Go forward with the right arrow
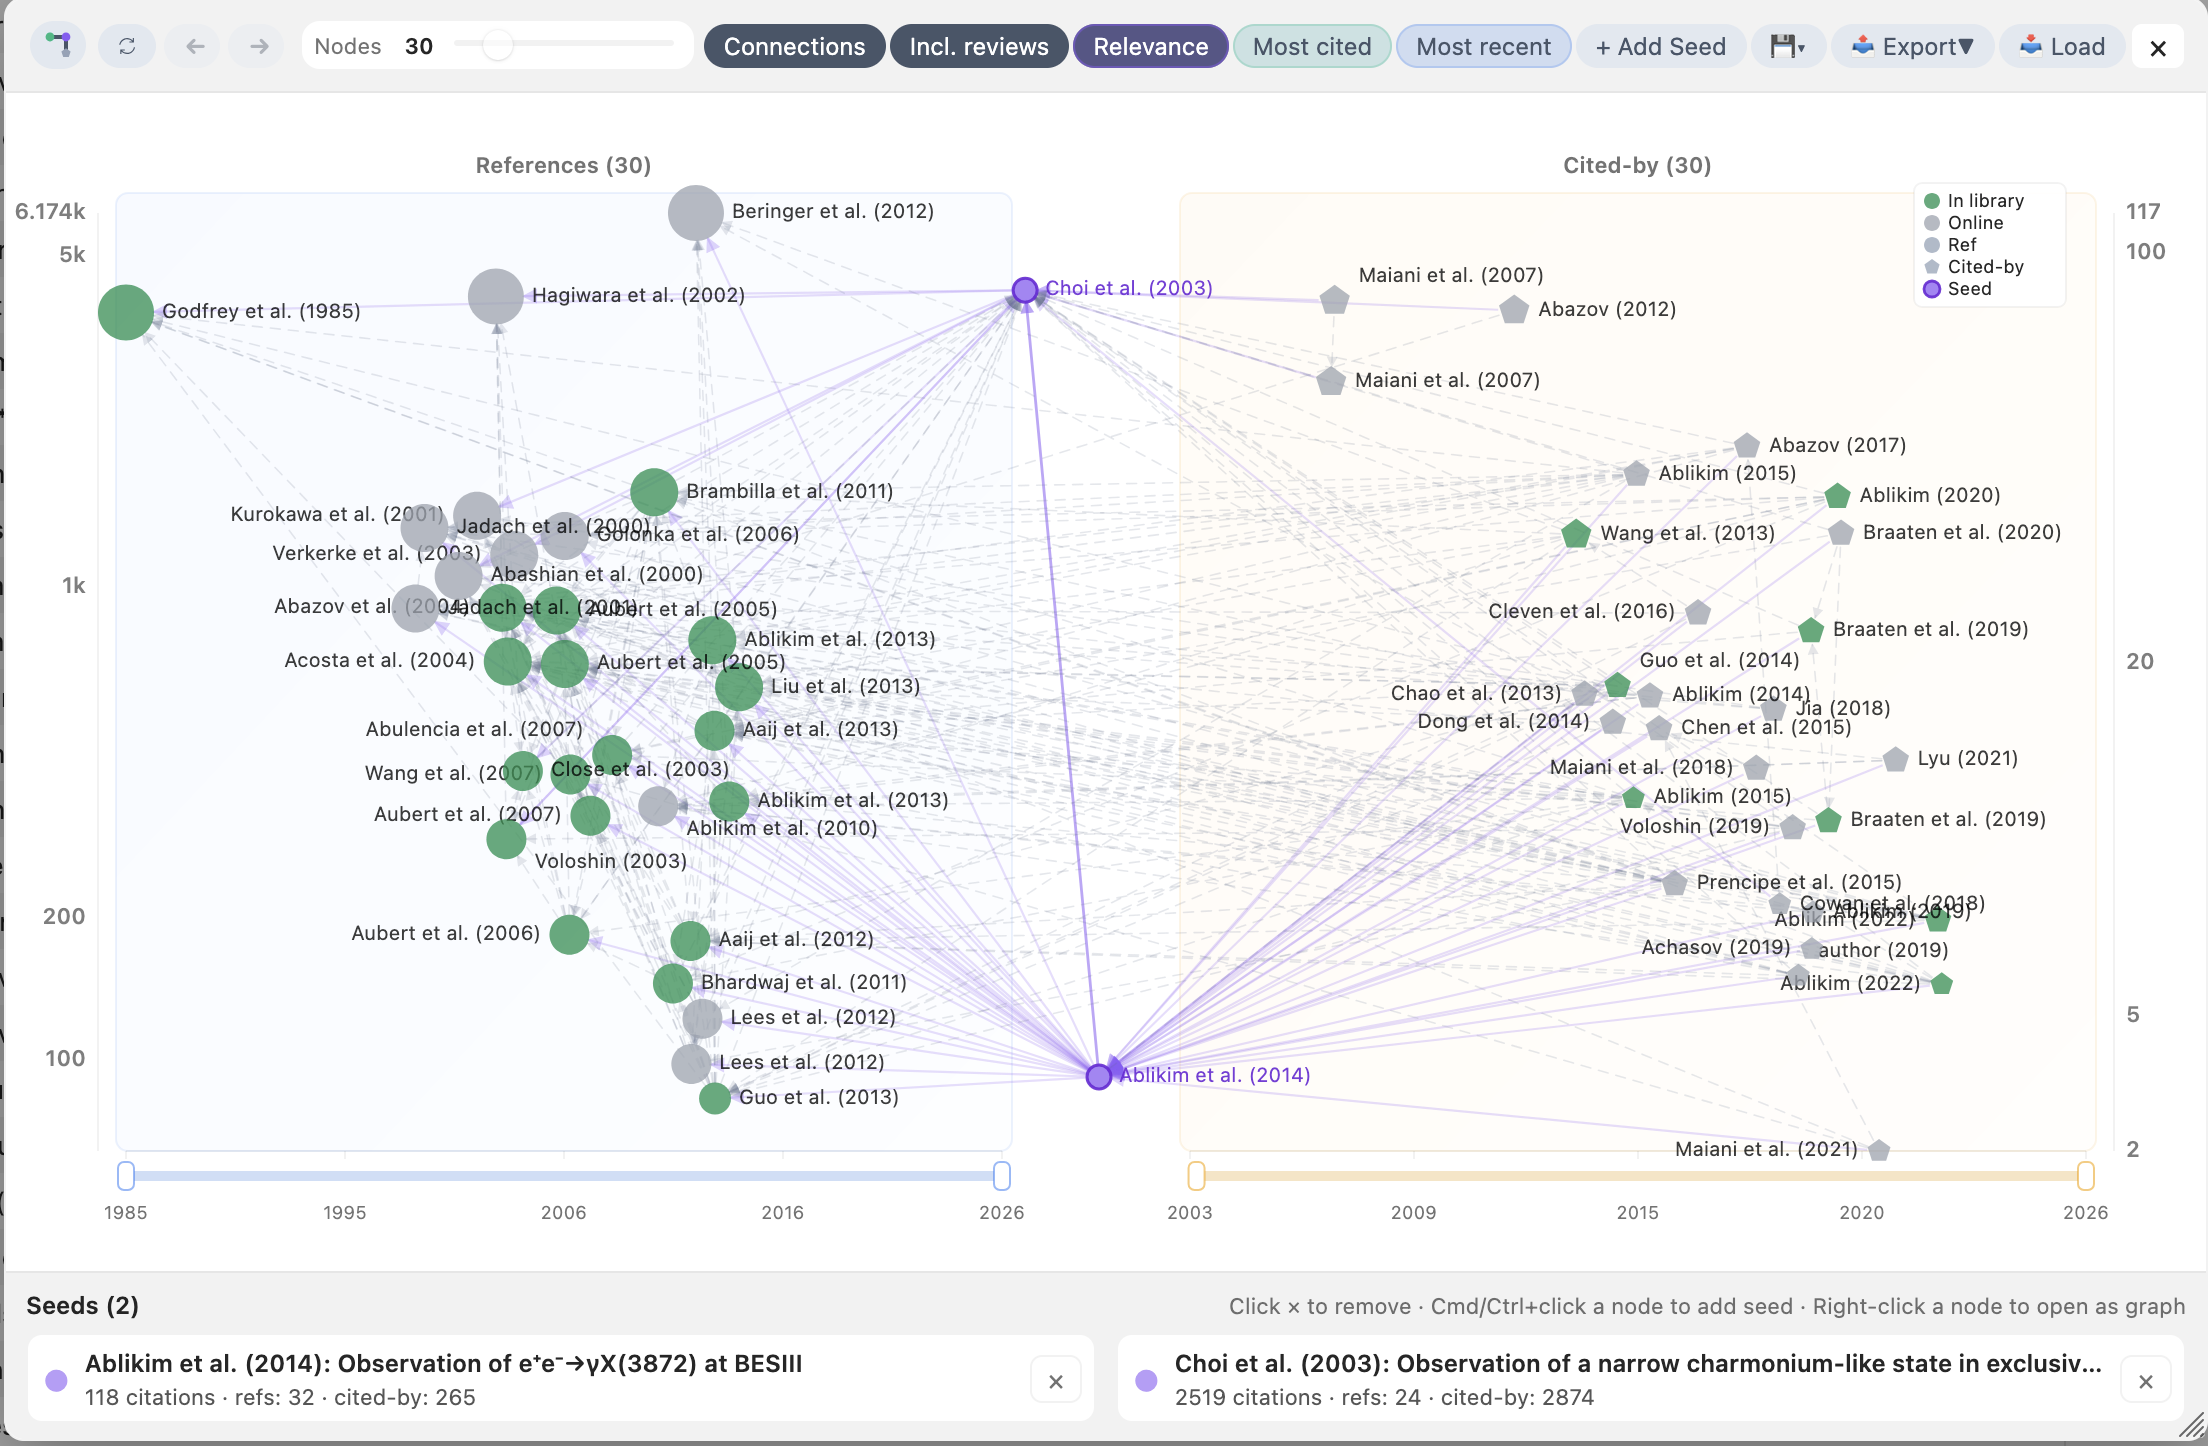The height and width of the screenshot is (1446, 2208). 259,46
